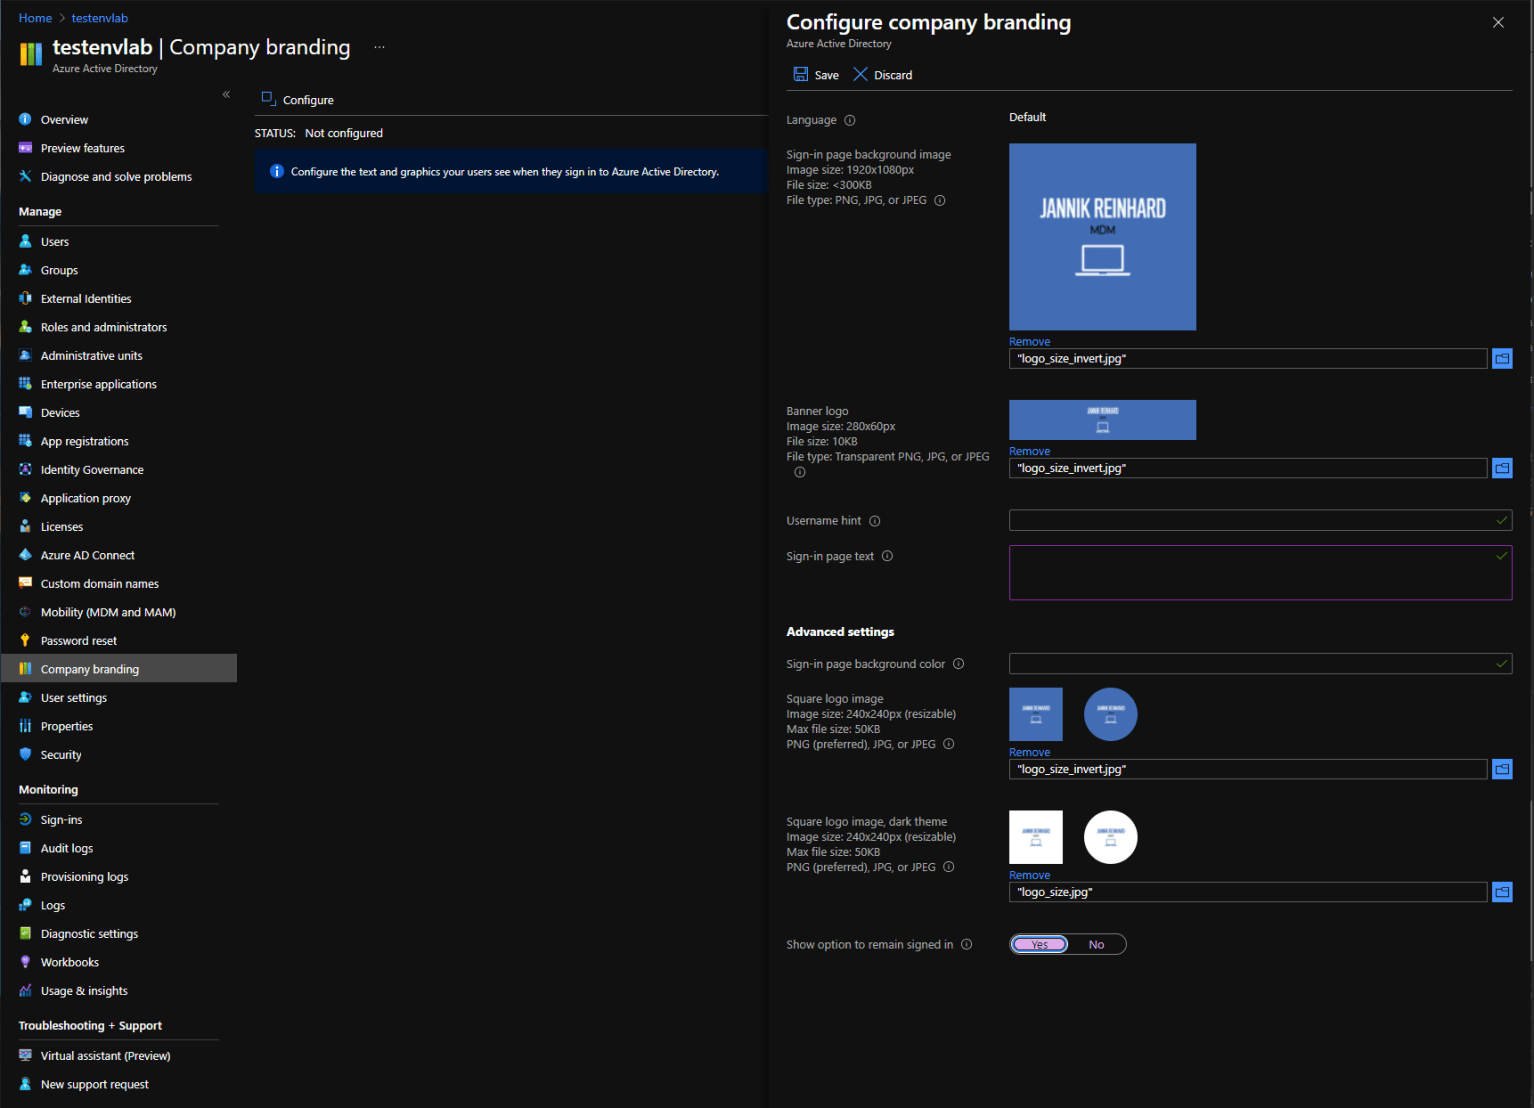The height and width of the screenshot is (1108, 1534).
Task: Open Enterprise applications
Action: point(98,383)
